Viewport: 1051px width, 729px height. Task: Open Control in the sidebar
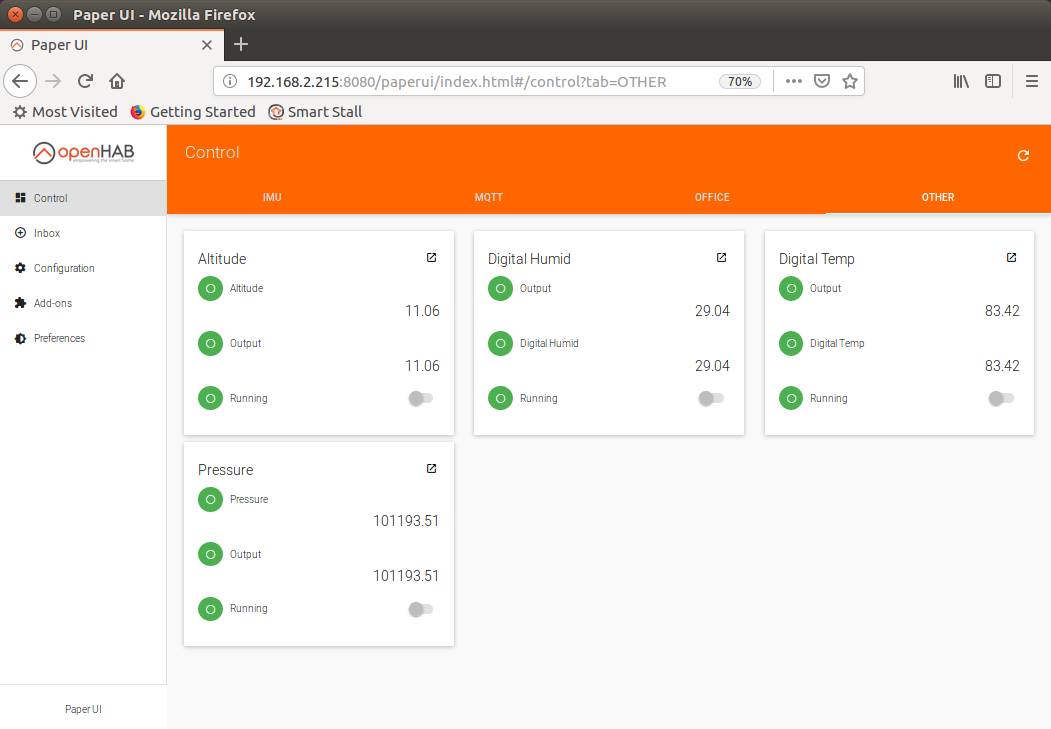[83, 198]
